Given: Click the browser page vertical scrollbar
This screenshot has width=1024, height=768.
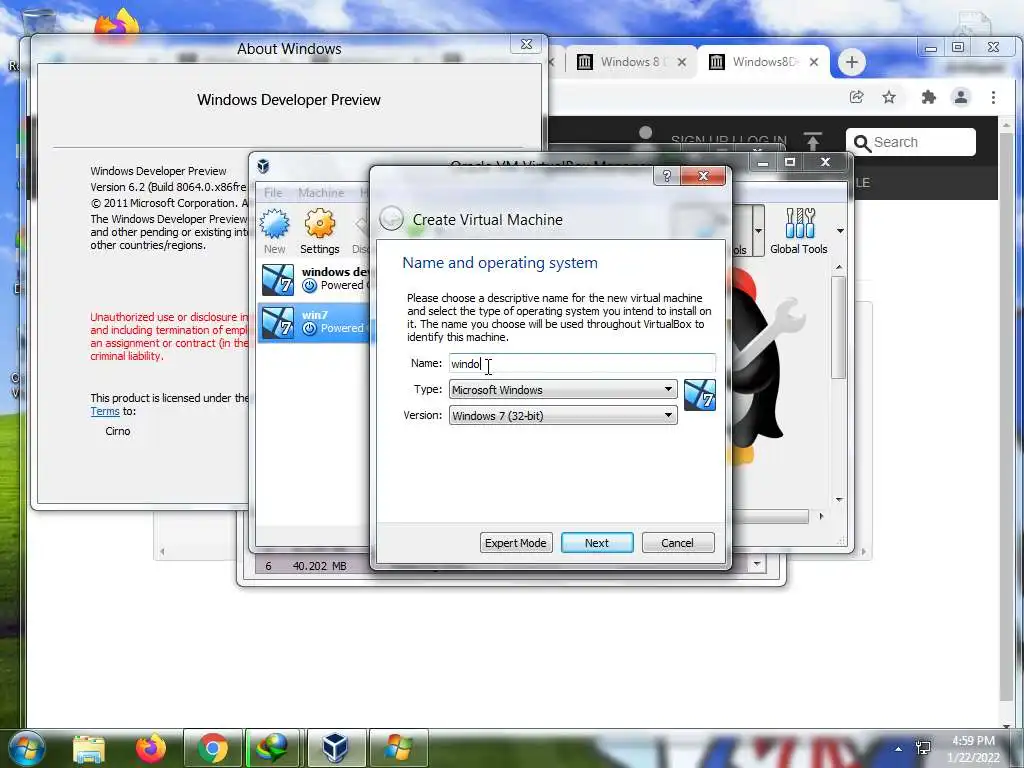Looking at the screenshot, I should [x=1006, y=418].
